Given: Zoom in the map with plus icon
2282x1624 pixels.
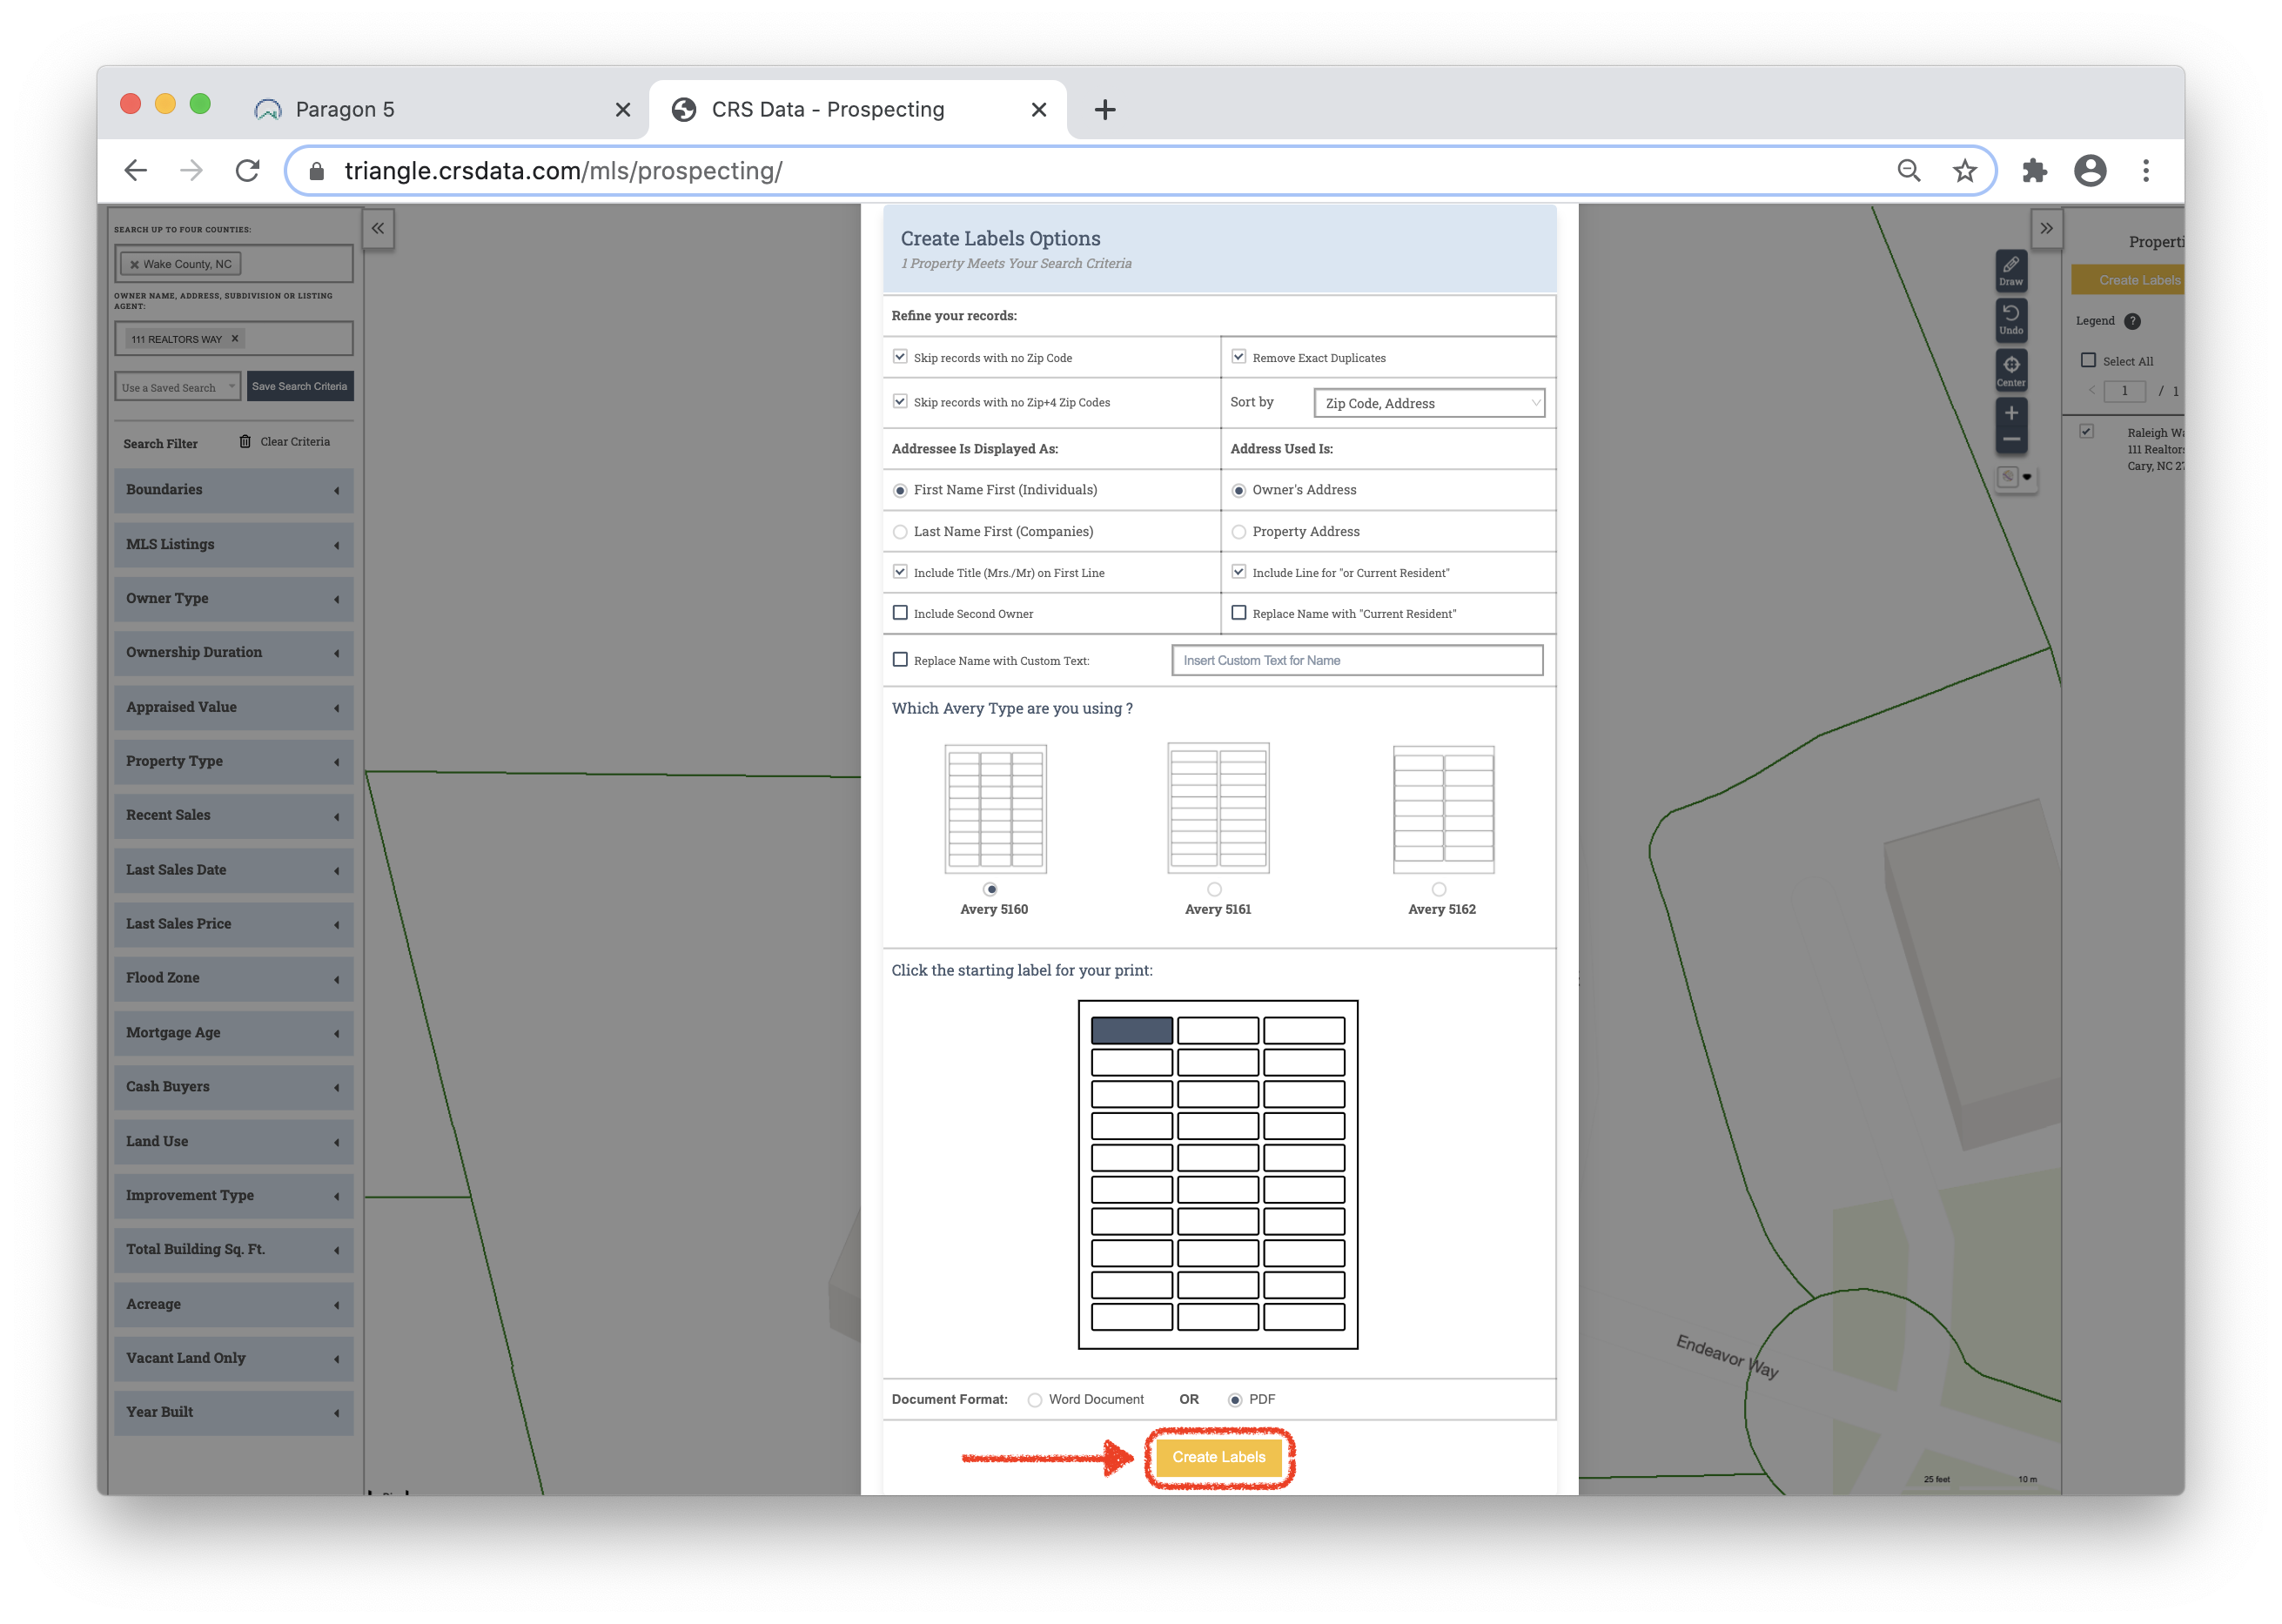Looking at the screenshot, I should click(2010, 413).
